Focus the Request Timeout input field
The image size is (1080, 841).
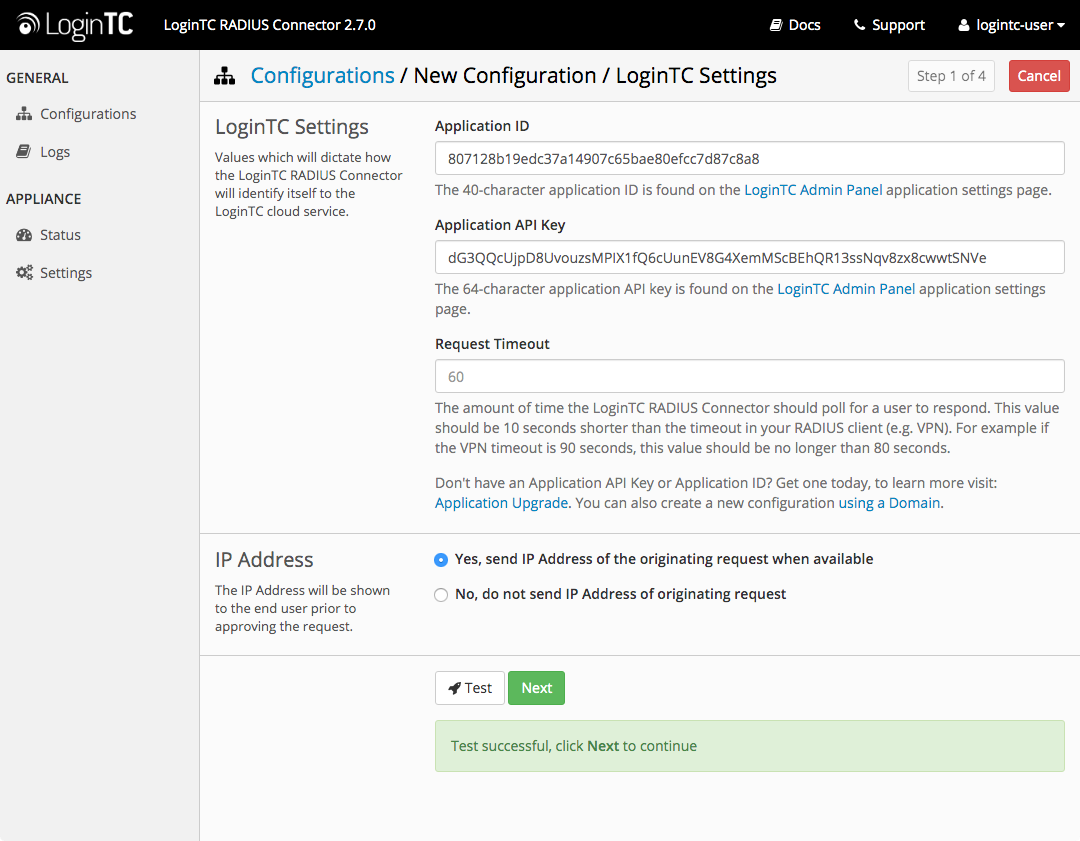click(749, 377)
